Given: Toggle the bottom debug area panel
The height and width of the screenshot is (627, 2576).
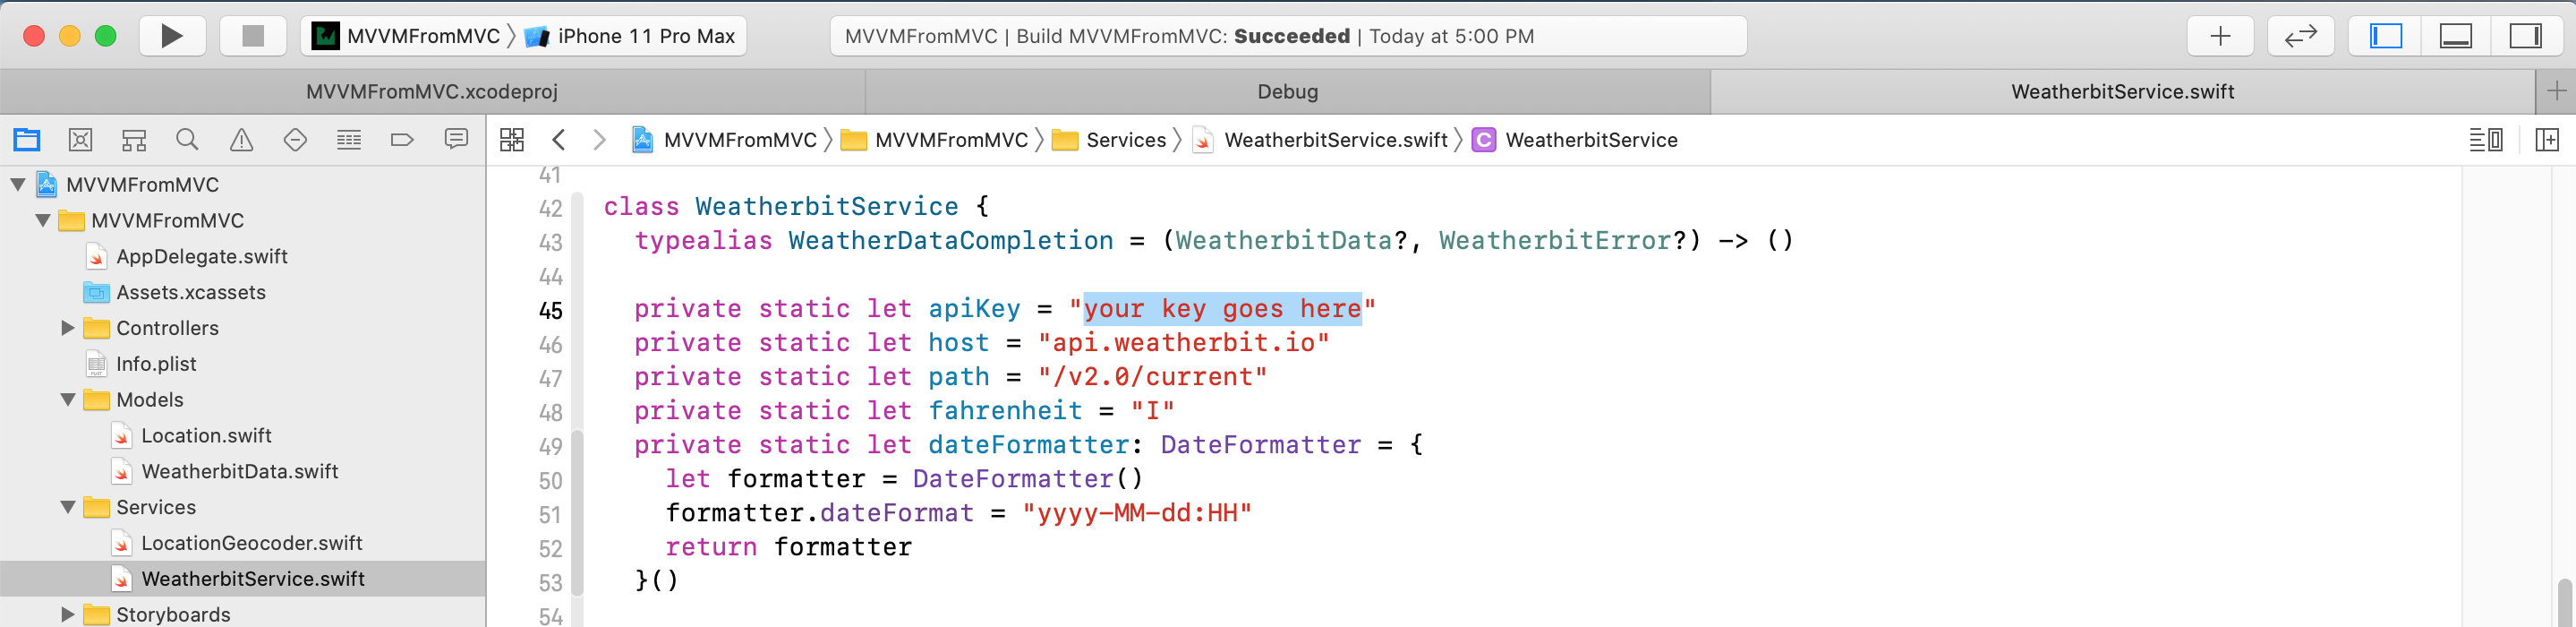Looking at the screenshot, I should point(2456,36).
